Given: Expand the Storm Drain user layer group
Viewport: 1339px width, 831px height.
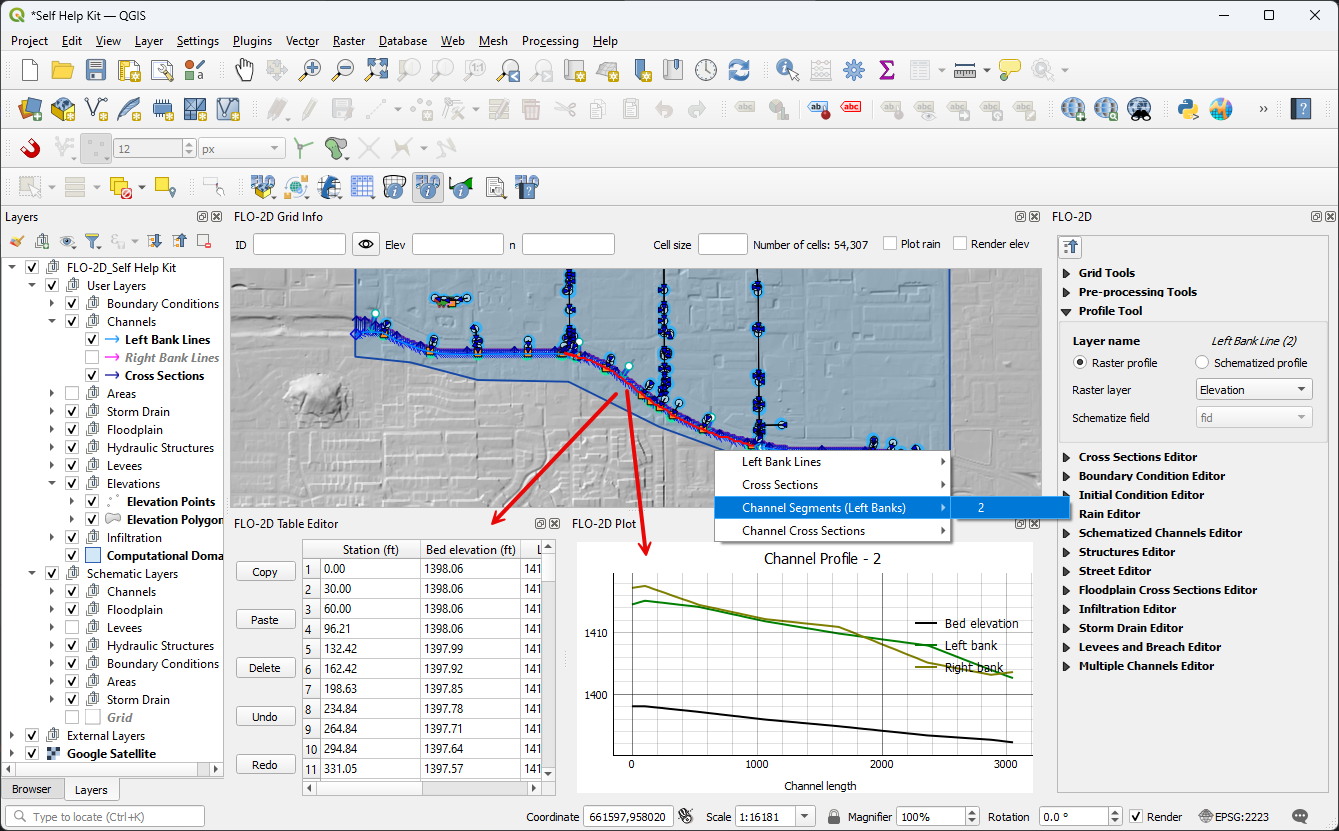Looking at the screenshot, I should click(x=53, y=412).
